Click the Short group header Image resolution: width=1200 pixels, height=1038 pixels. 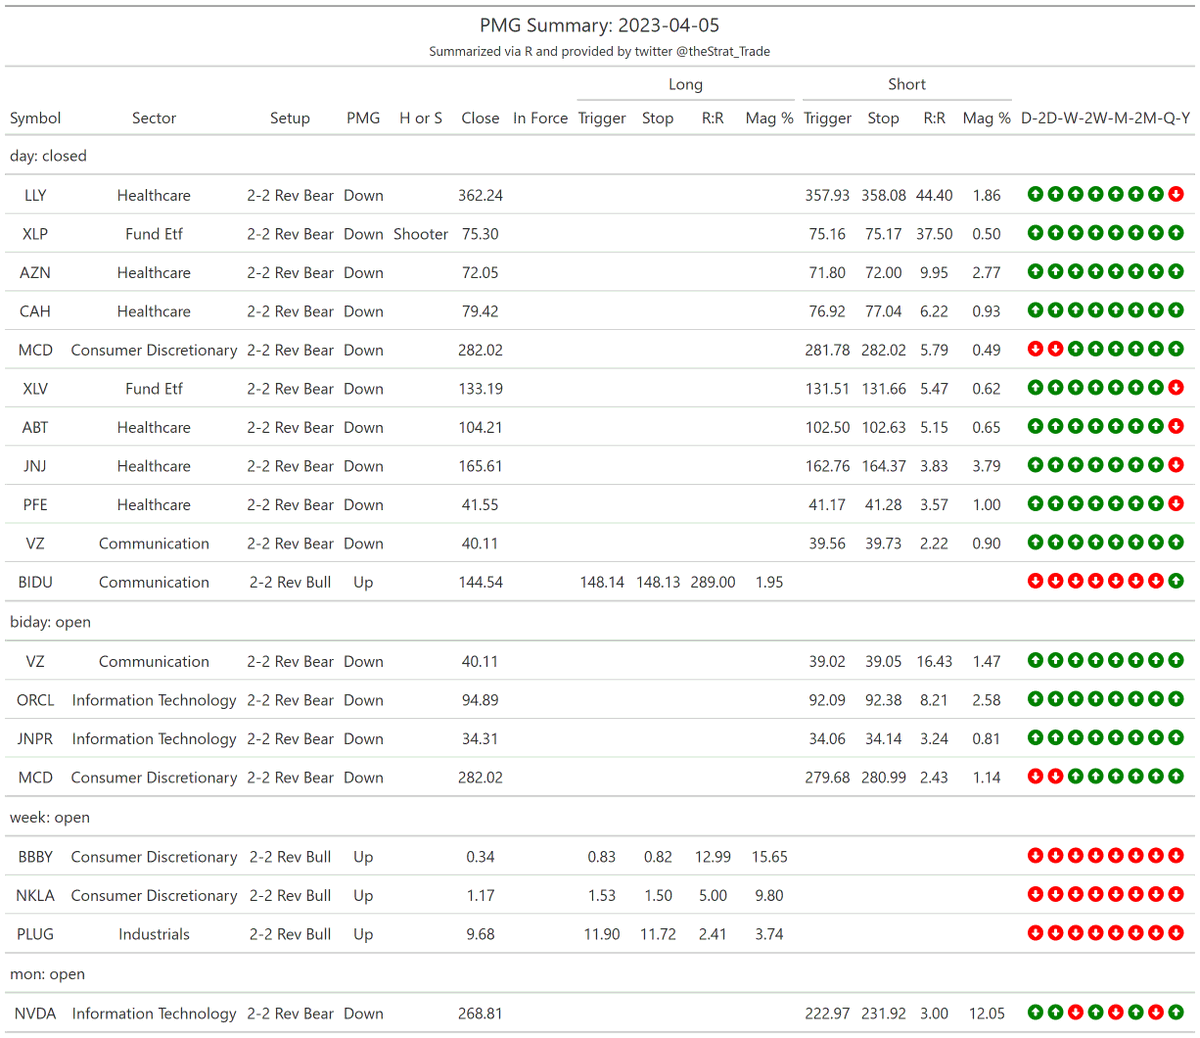[907, 85]
